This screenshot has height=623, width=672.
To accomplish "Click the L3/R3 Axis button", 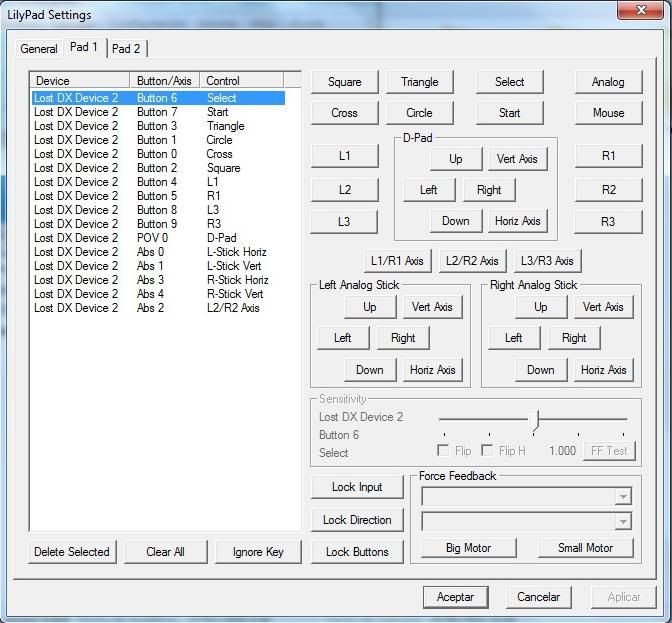I will [547, 261].
